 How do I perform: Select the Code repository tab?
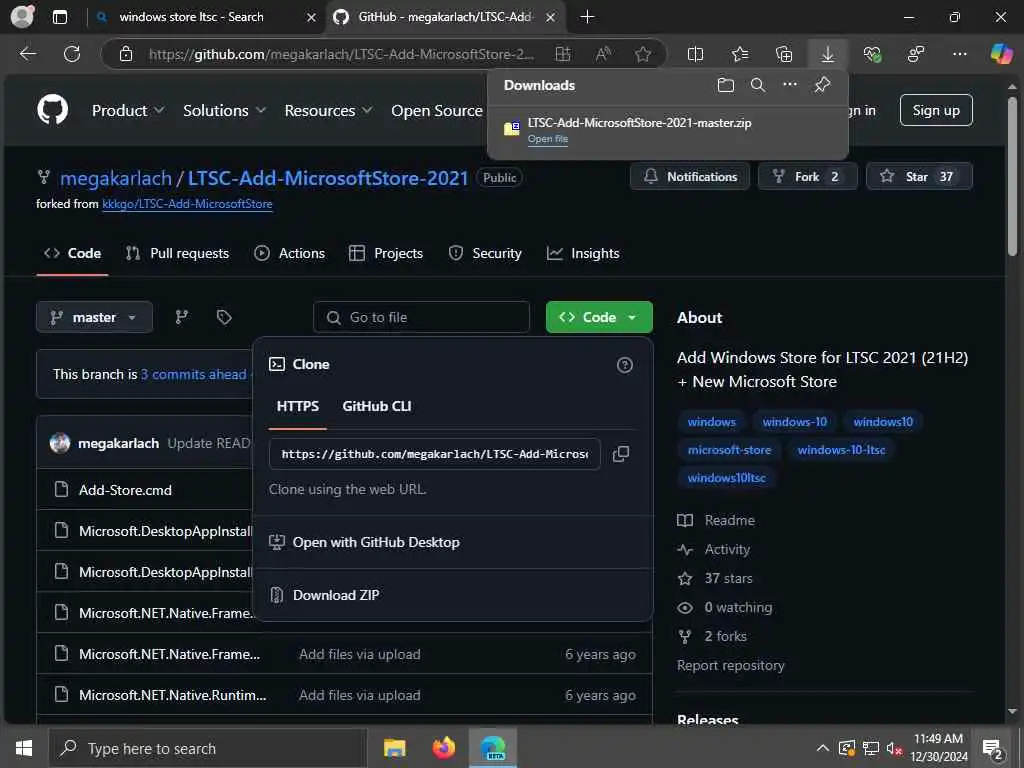(x=72, y=253)
